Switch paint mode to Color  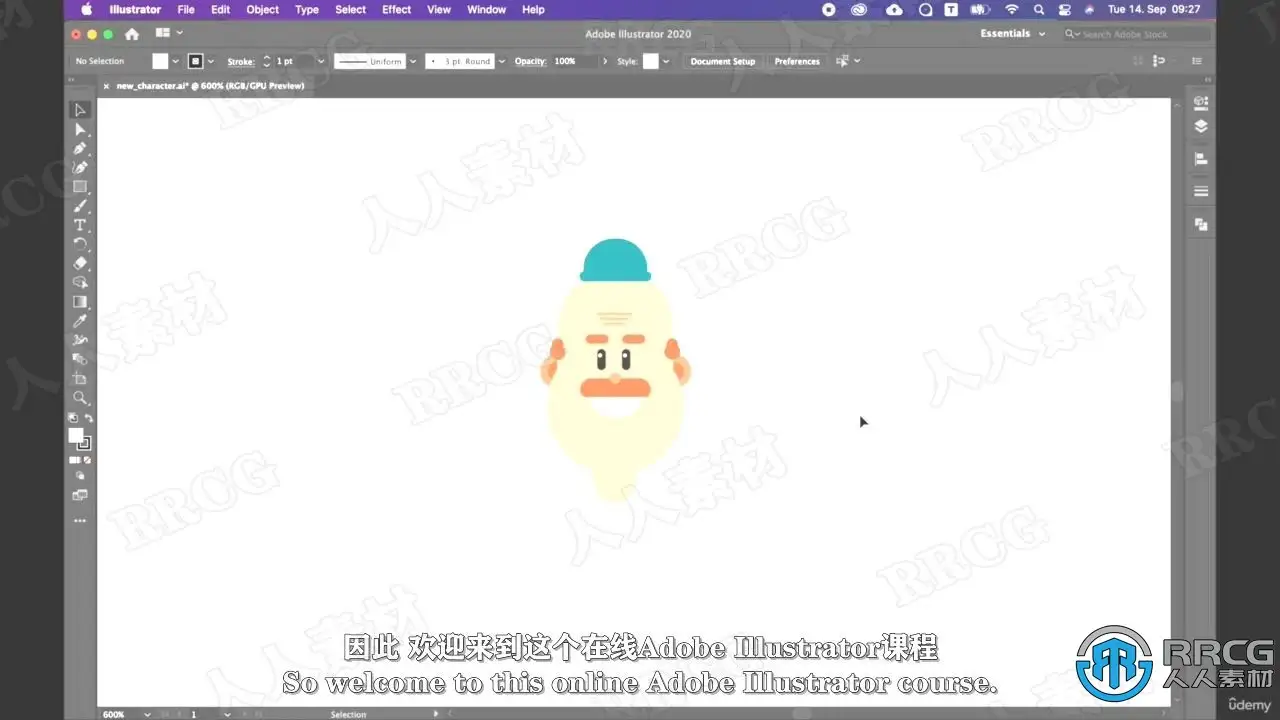coord(73,460)
